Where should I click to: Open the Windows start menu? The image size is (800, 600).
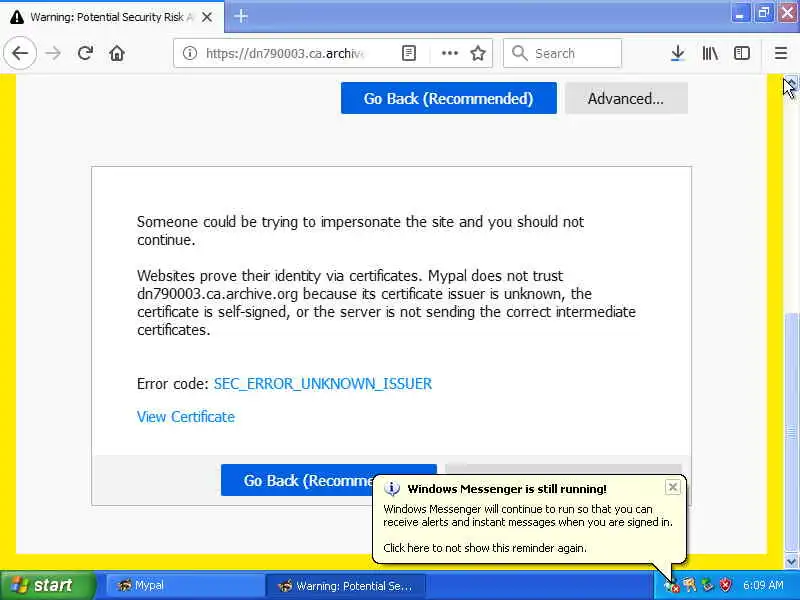[x=48, y=585]
